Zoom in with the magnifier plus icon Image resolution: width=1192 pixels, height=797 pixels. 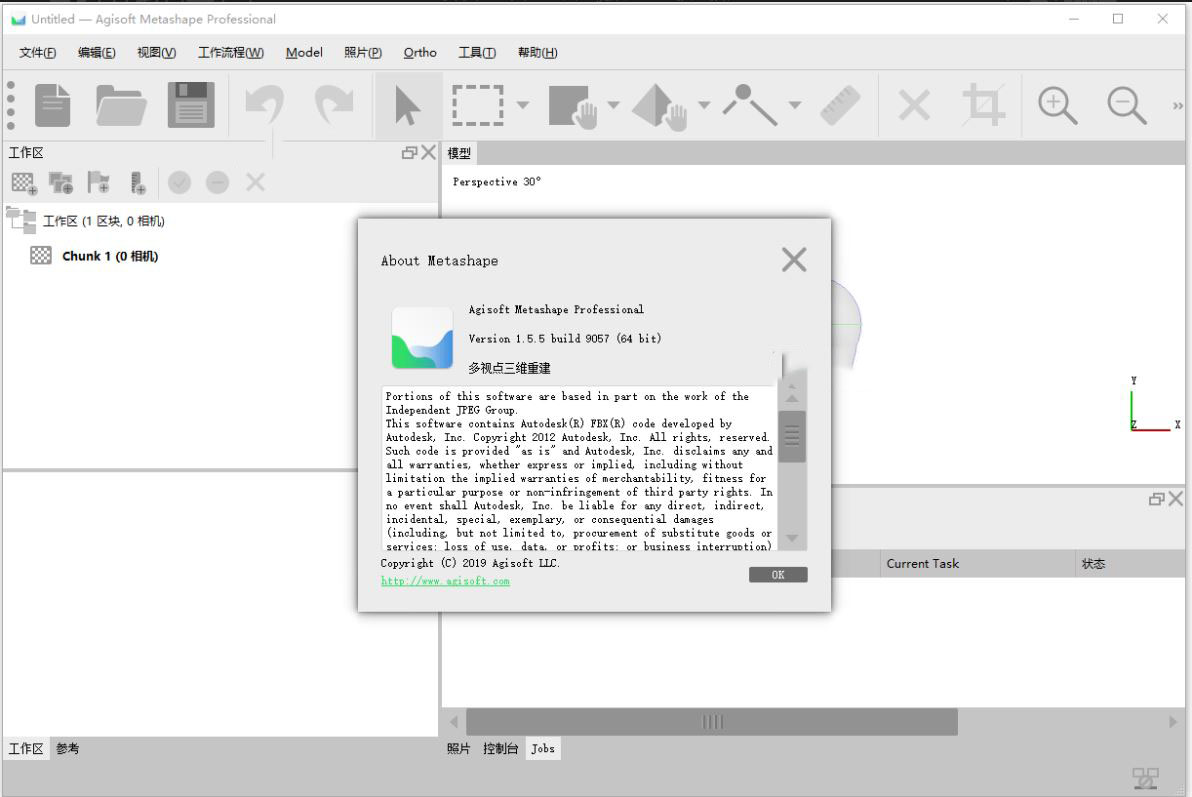pyautogui.click(x=1057, y=105)
